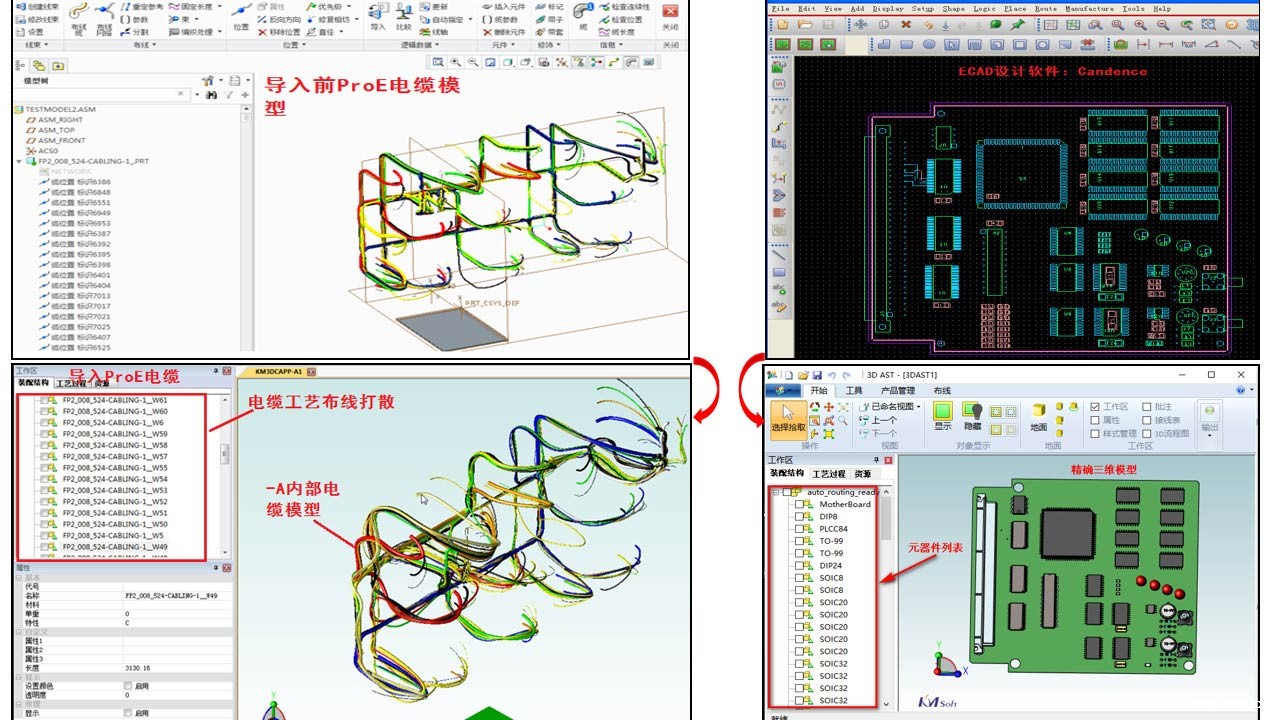Collapse the auto_routing_ready tree node
The width and height of the screenshot is (1280, 720).
click(775, 492)
